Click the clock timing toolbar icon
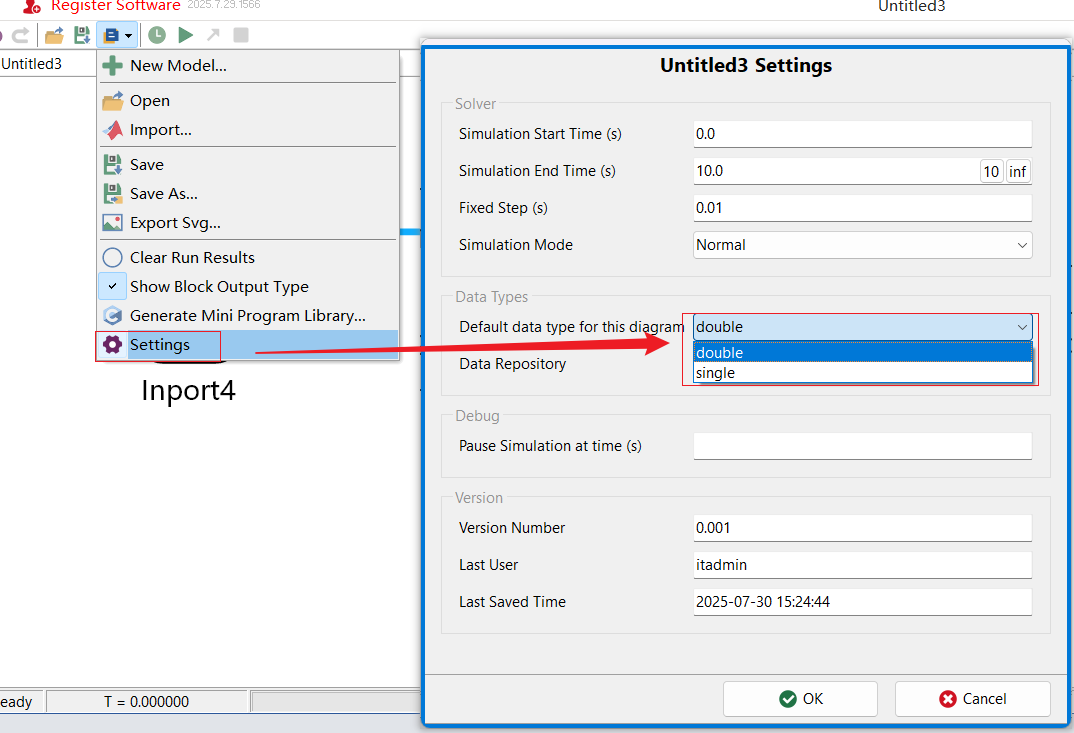The image size is (1074, 733). pyautogui.click(x=157, y=35)
